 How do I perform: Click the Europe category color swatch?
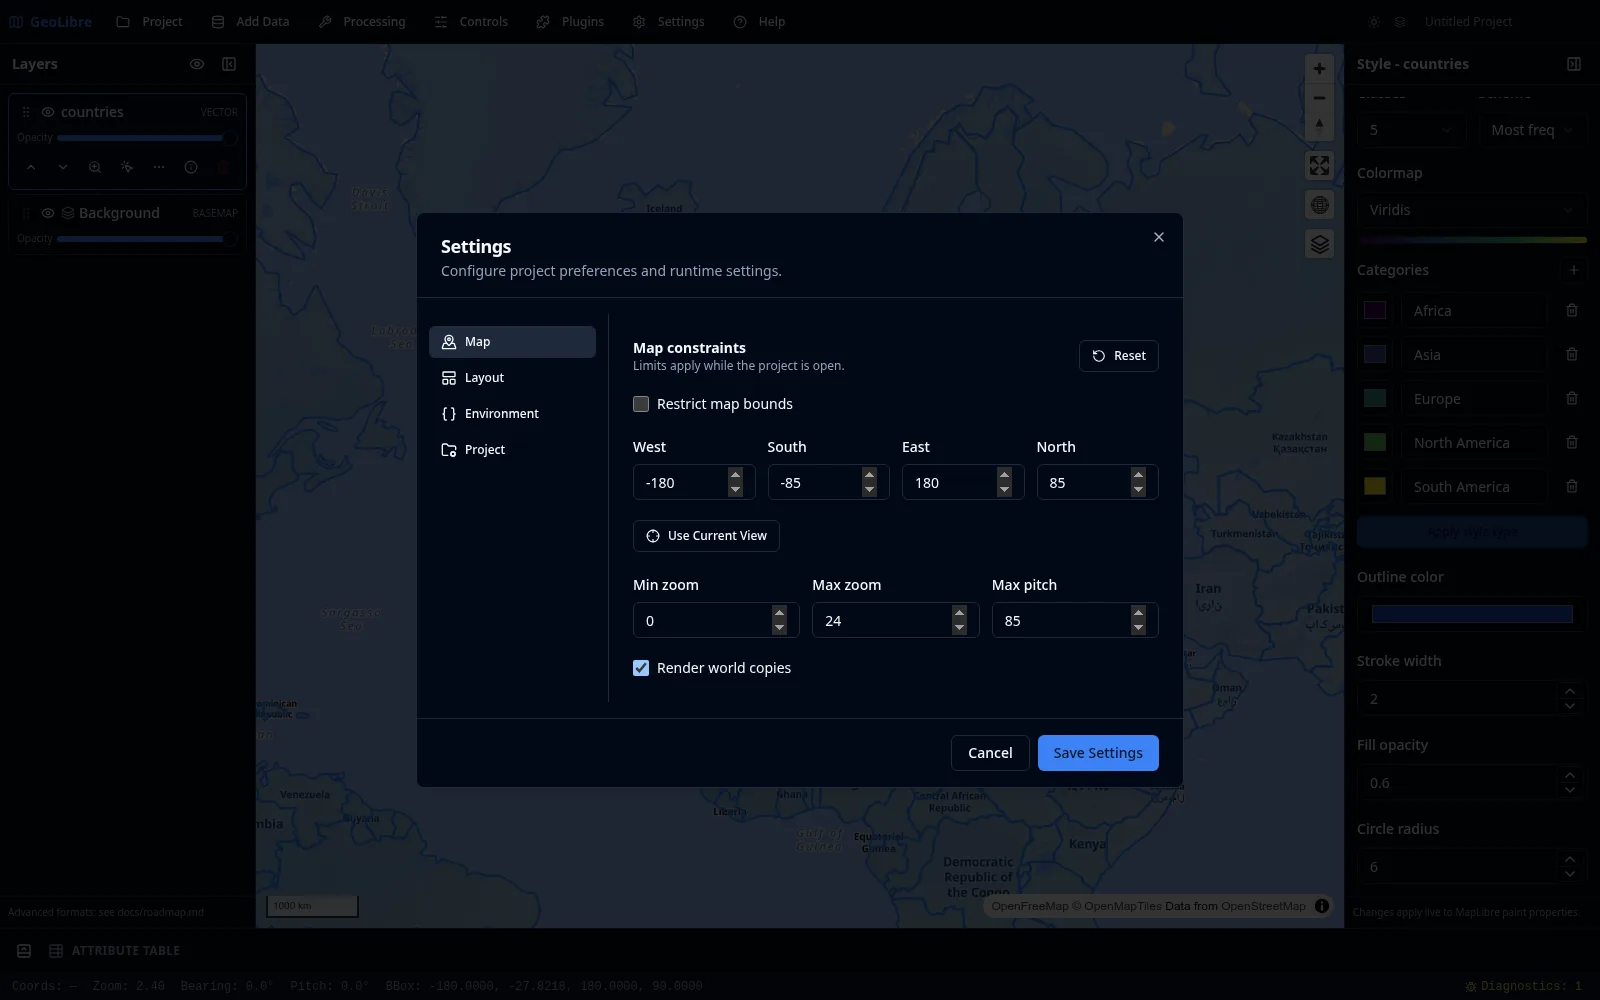[1375, 399]
